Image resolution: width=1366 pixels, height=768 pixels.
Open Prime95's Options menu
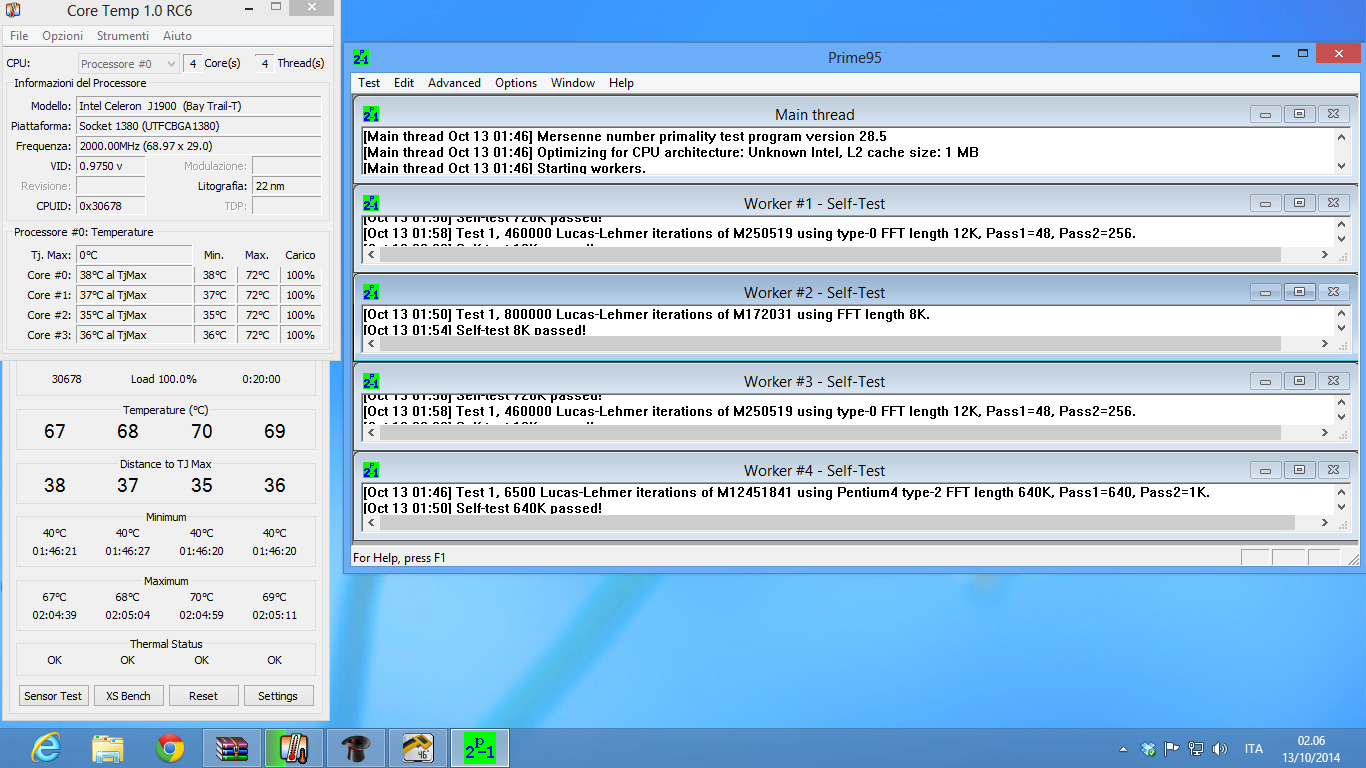(515, 83)
